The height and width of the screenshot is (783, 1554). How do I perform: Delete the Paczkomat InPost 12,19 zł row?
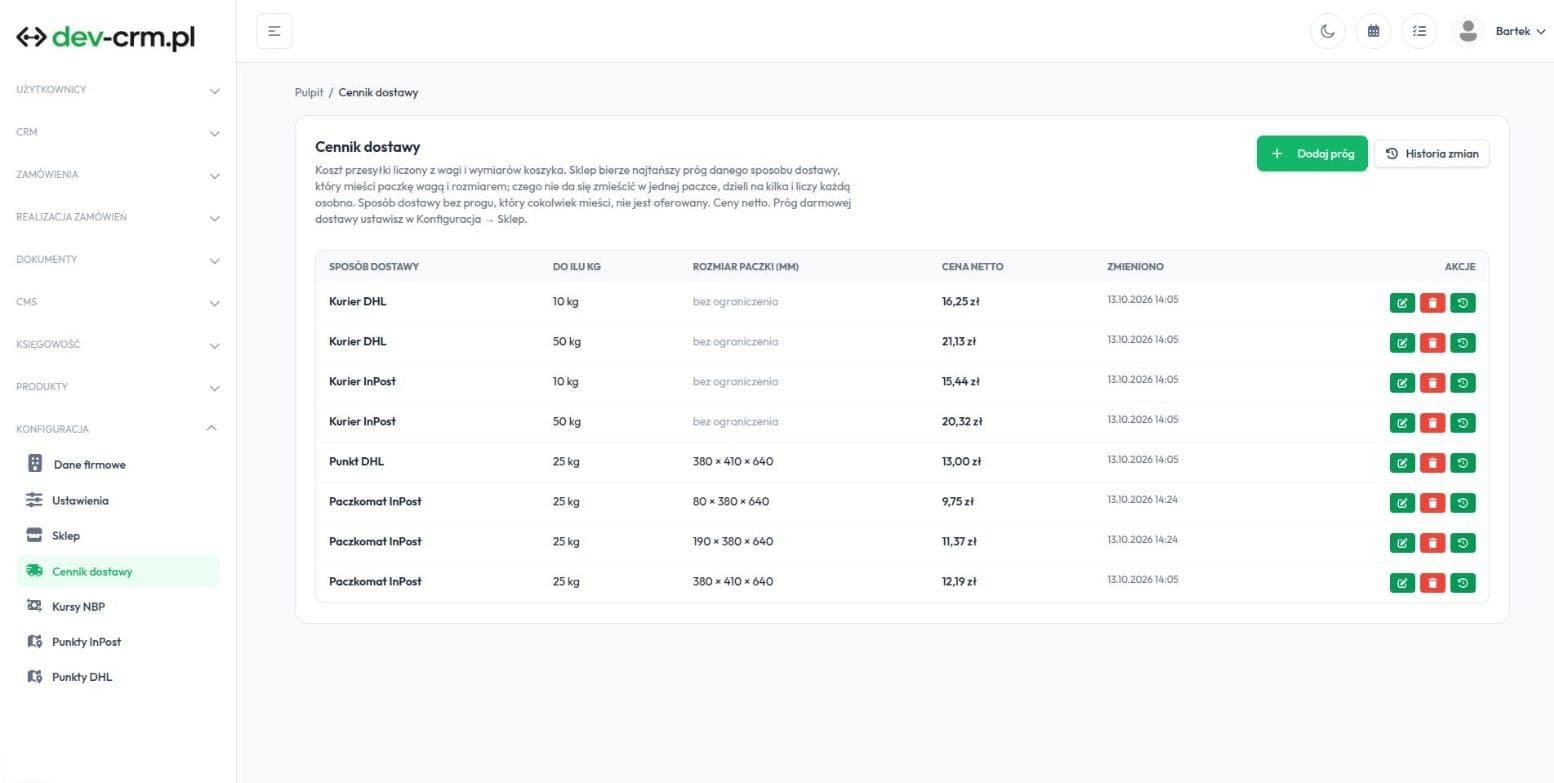1432,583
